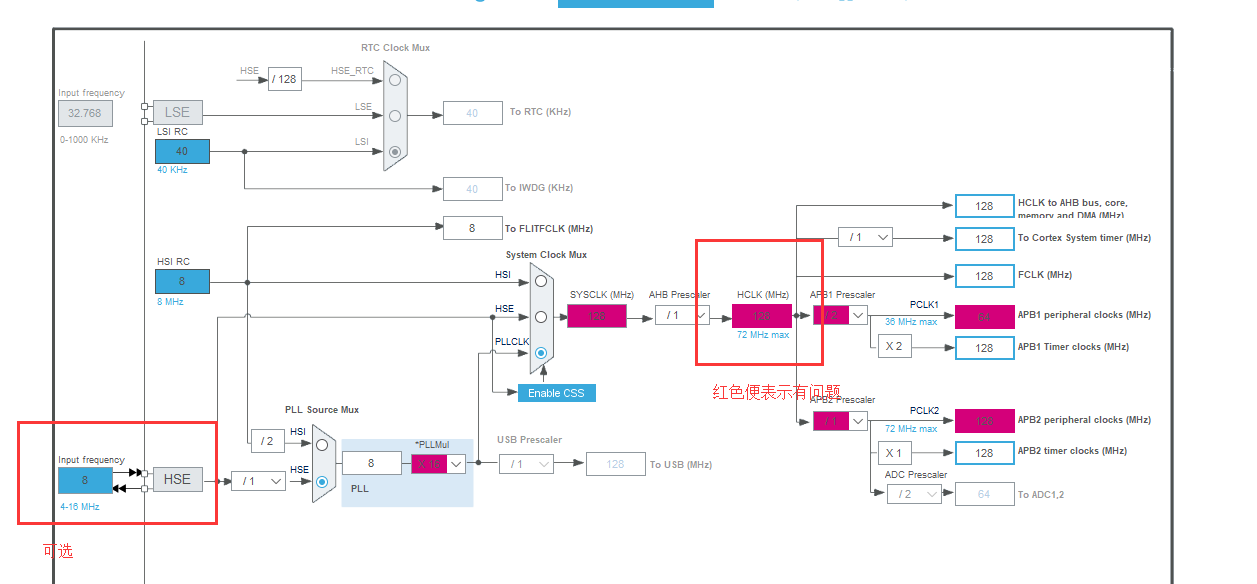This screenshot has height=584, width=1257.
Task: Click the /128 RTC divider block
Action: [284, 78]
